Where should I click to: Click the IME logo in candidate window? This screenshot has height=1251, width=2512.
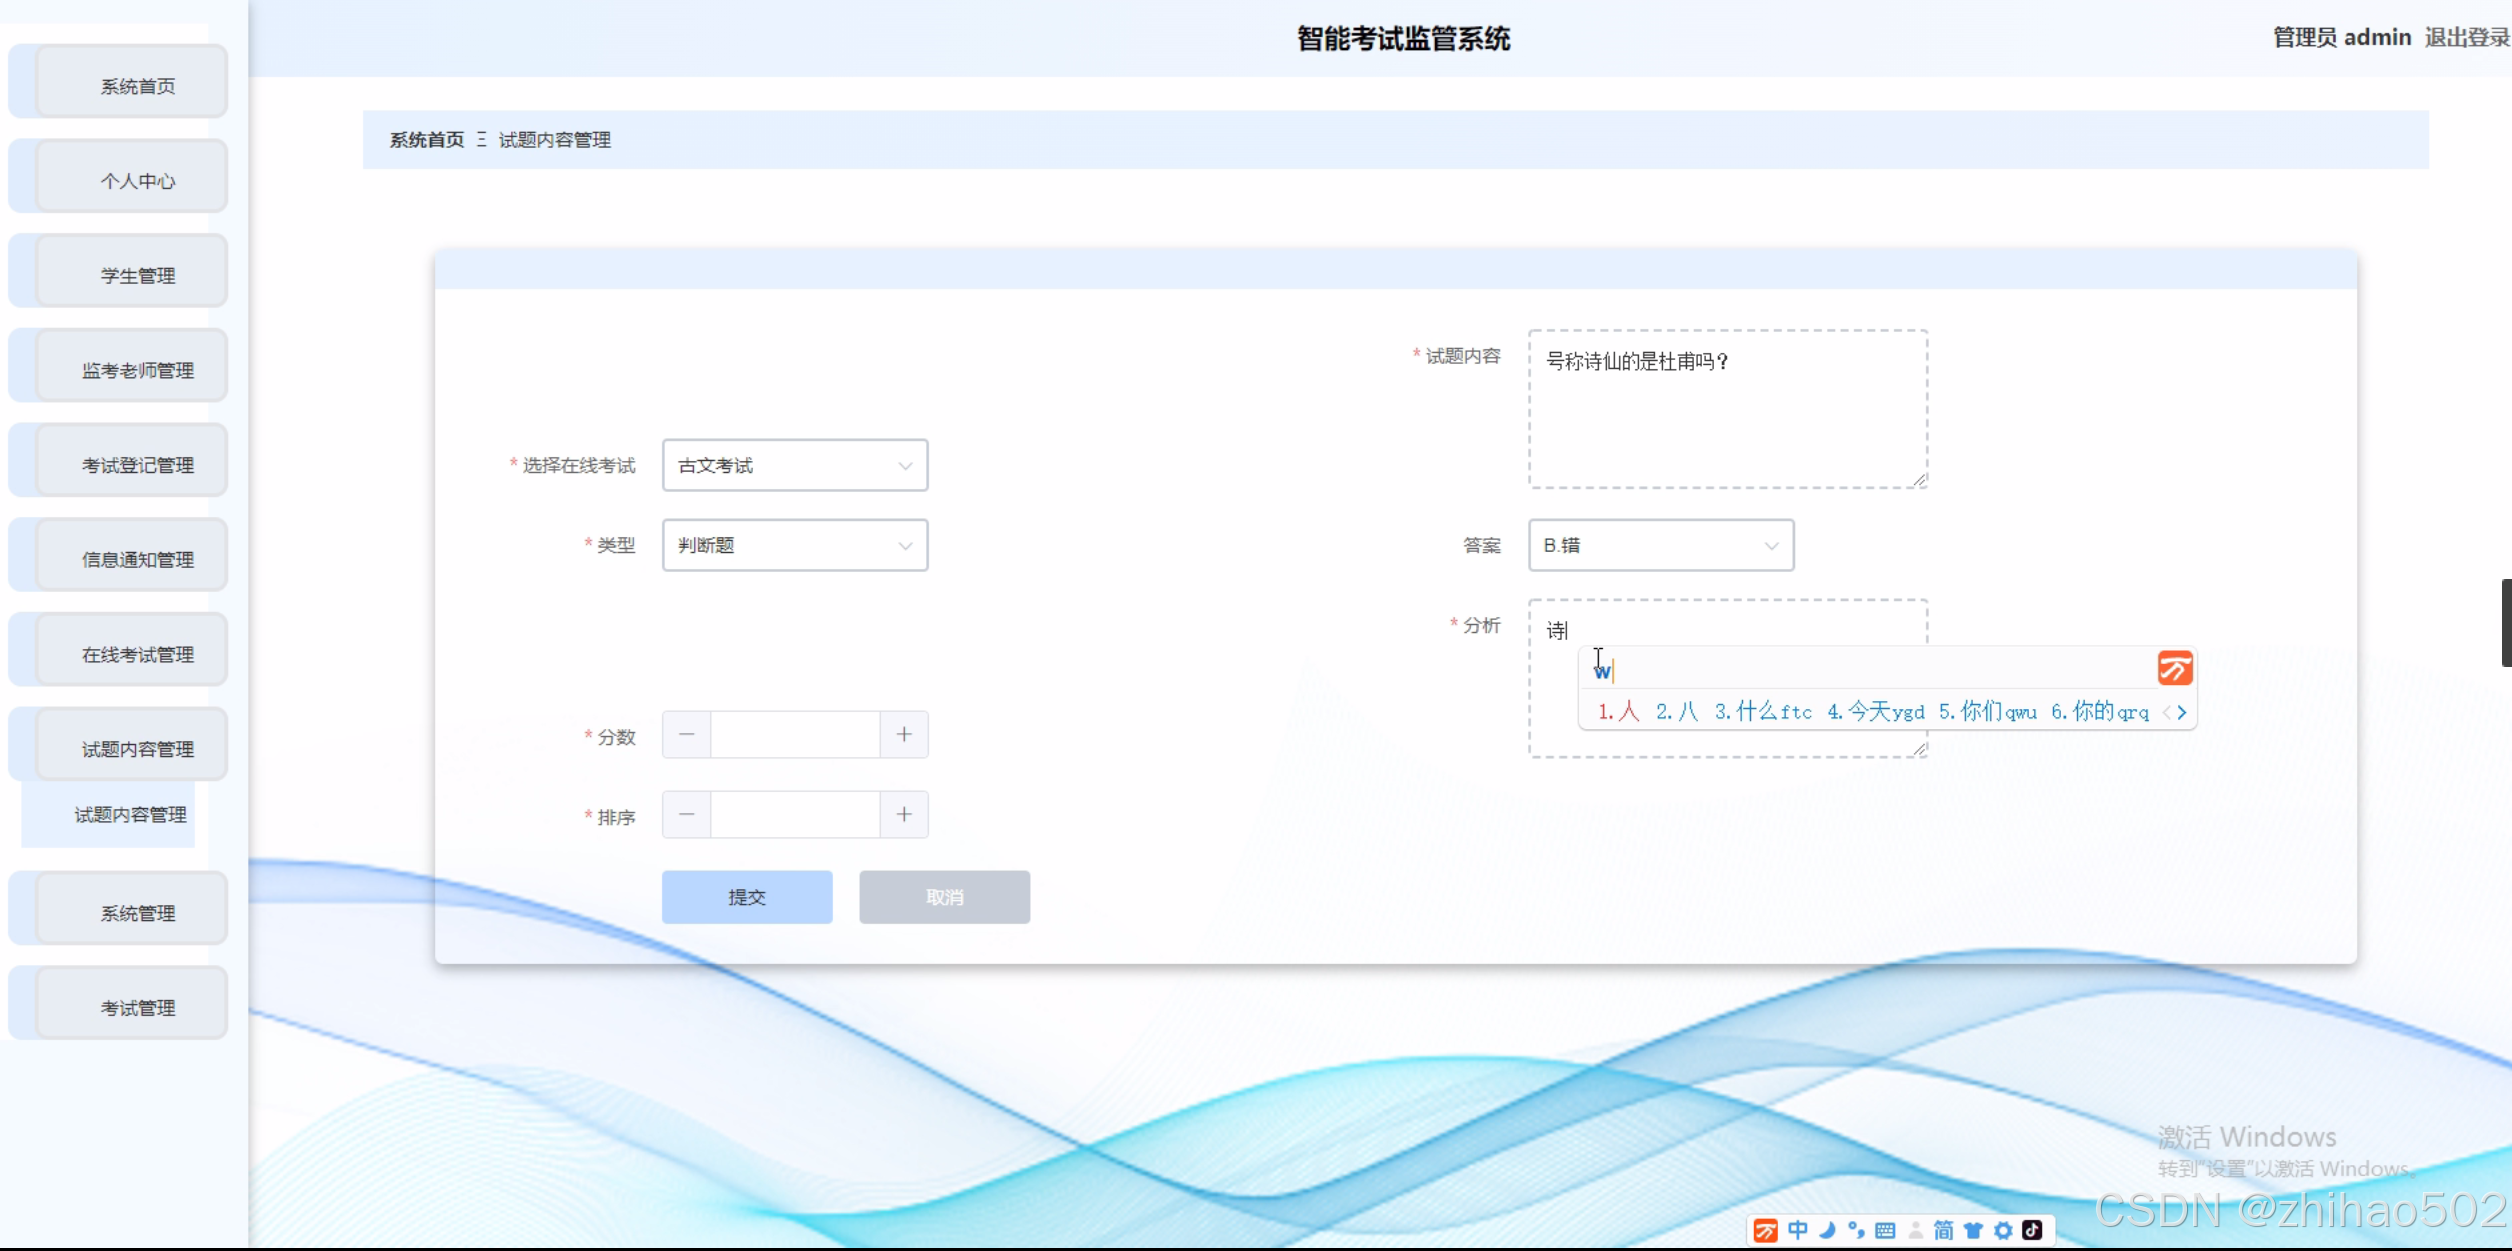click(x=2174, y=668)
